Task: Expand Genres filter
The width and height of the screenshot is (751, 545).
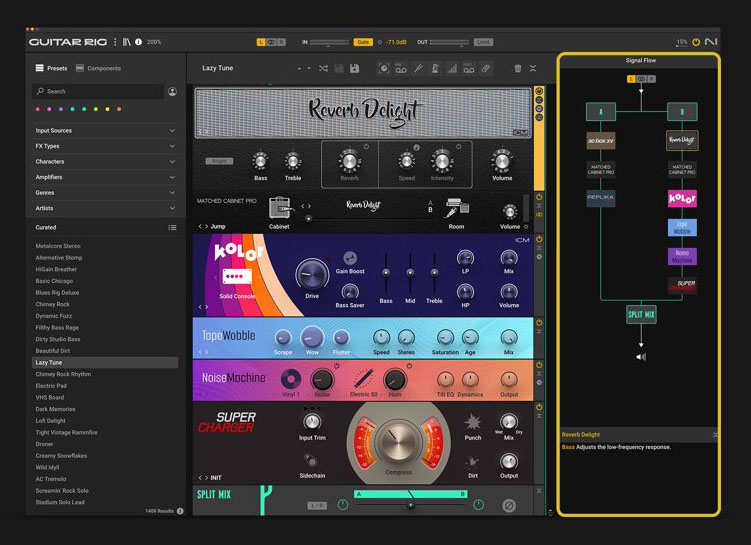Action: 105,193
